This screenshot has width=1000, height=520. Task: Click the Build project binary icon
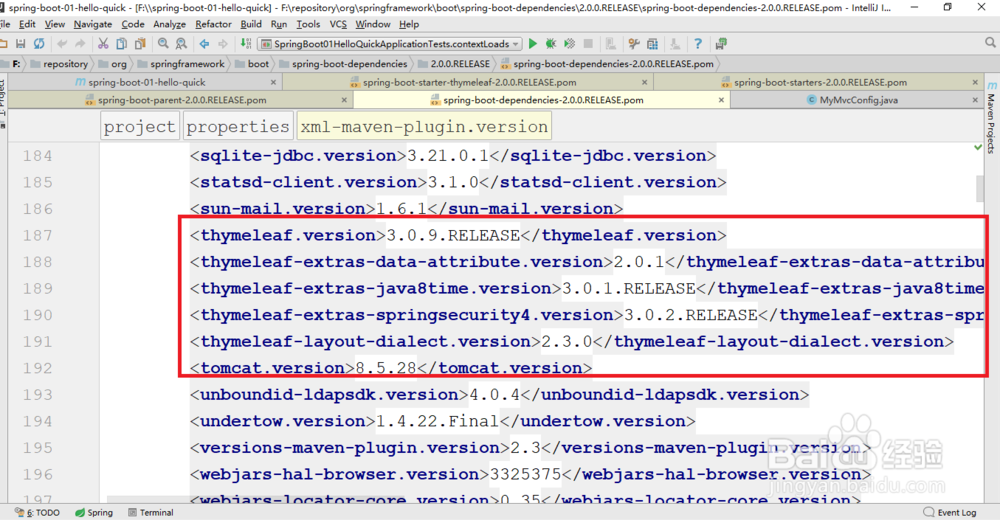(246, 44)
